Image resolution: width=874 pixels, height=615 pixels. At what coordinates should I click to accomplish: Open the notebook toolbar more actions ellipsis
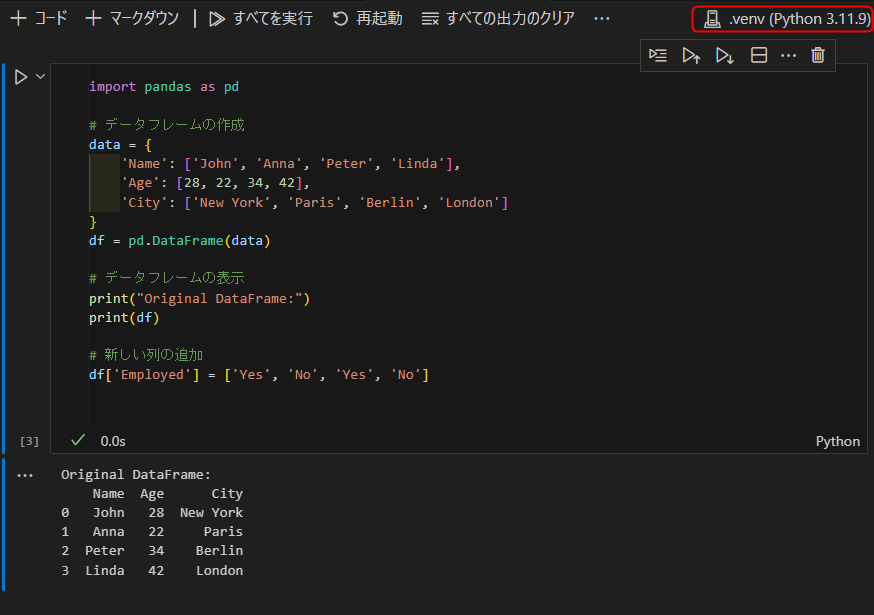coord(601,18)
